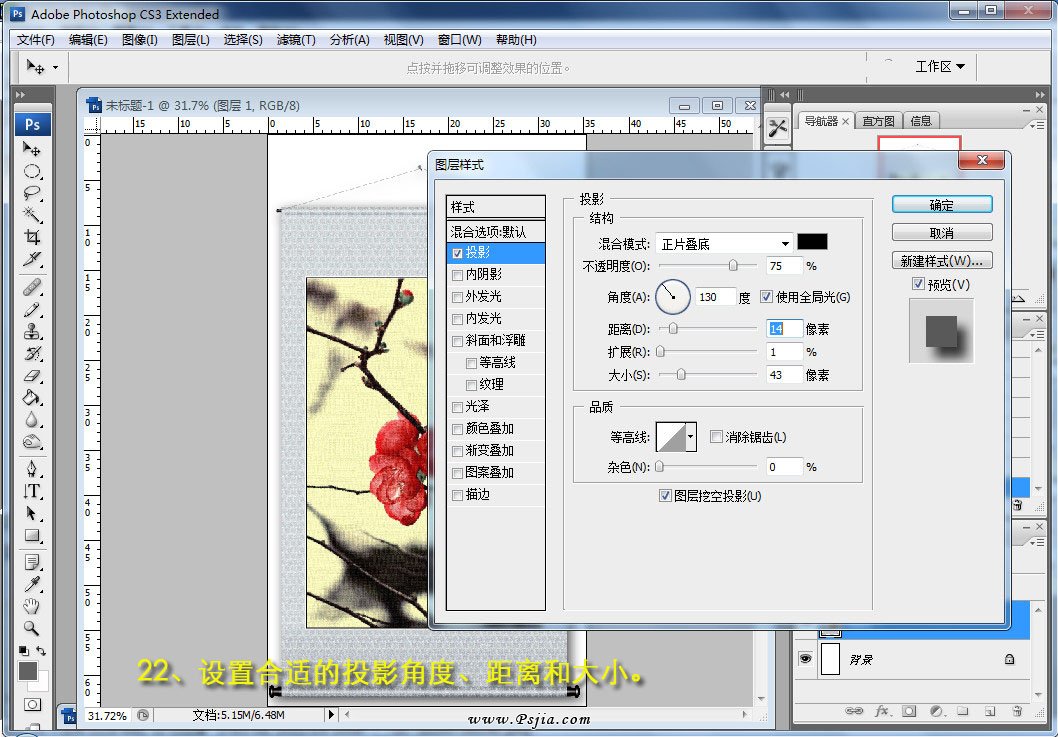Switch to the 信息 tab
This screenshot has width=1058, height=737.
(x=921, y=121)
